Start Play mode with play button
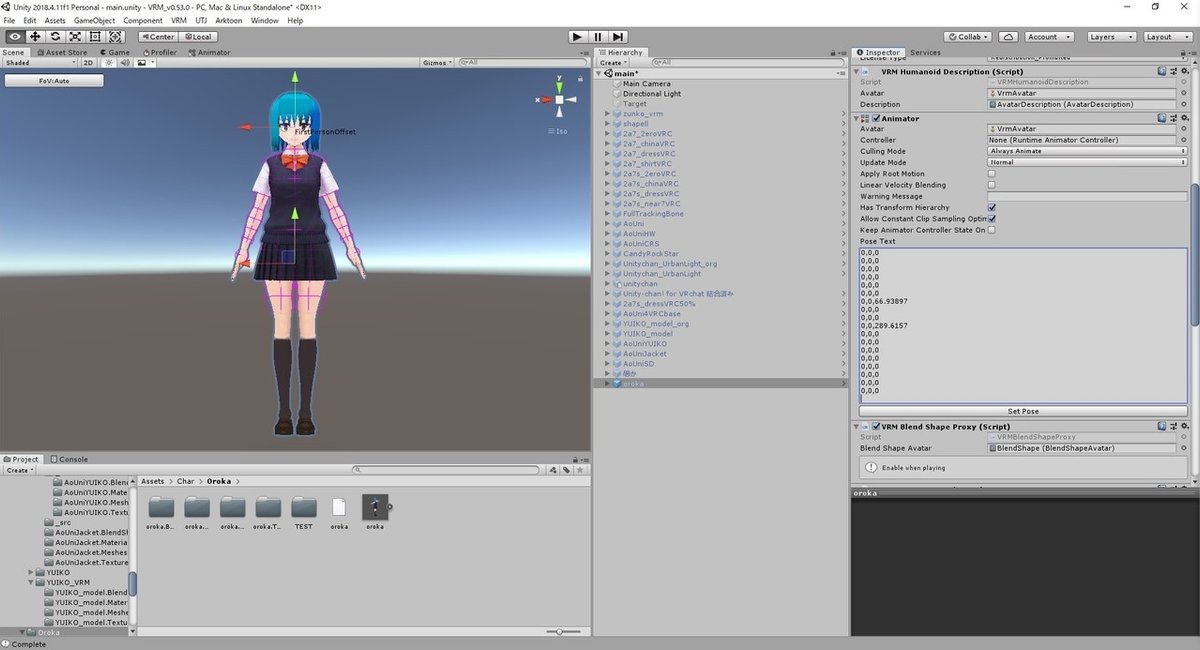The height and width of the screenshot is (650, 1200). click(577, 36)
